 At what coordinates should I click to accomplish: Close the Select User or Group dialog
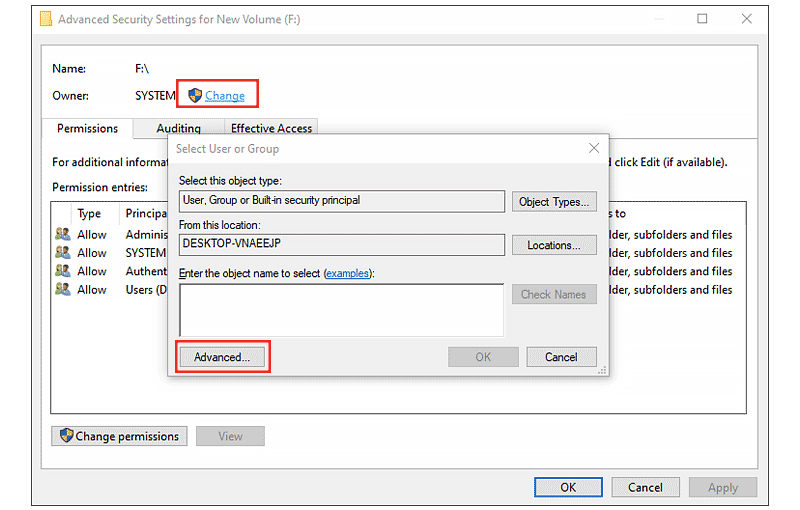(x=594, y=148)
